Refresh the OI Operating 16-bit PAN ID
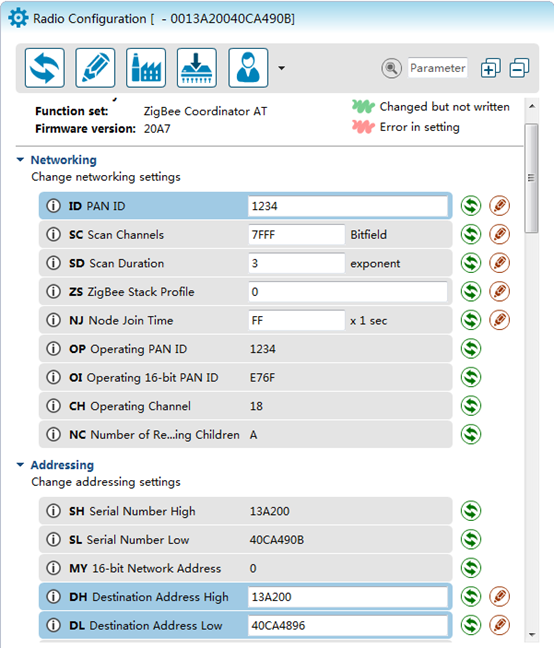 click(471, 377)
